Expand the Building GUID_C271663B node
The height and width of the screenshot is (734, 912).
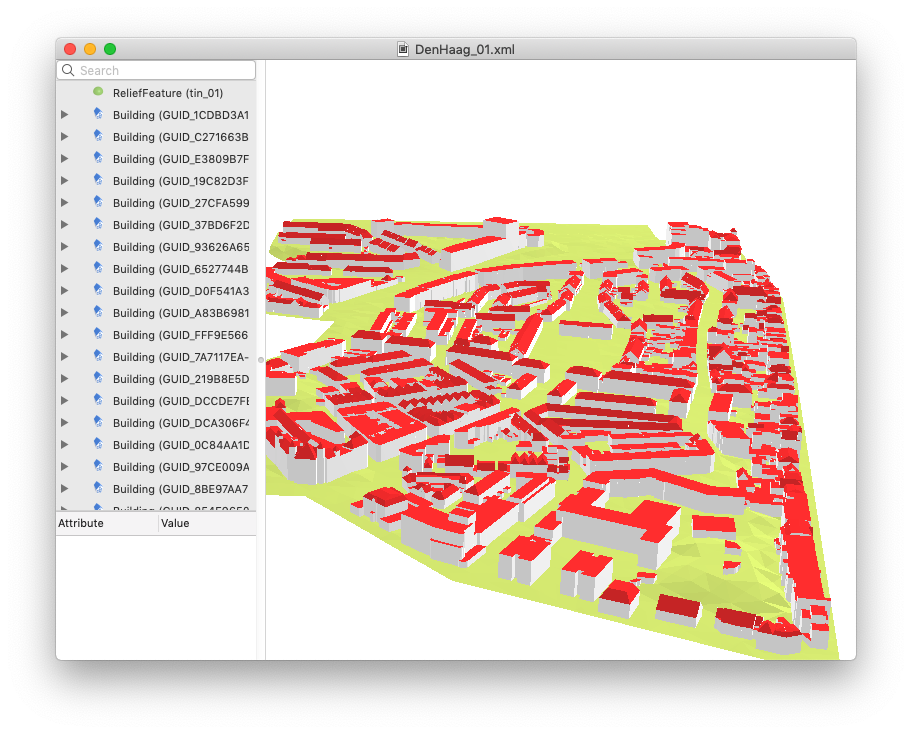pos(65,137)
